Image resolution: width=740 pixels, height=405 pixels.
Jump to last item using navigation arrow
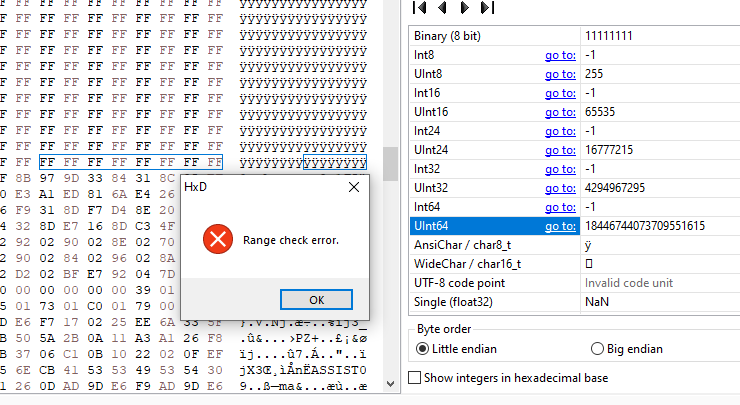pyautogui.click(x=488, y=8)
